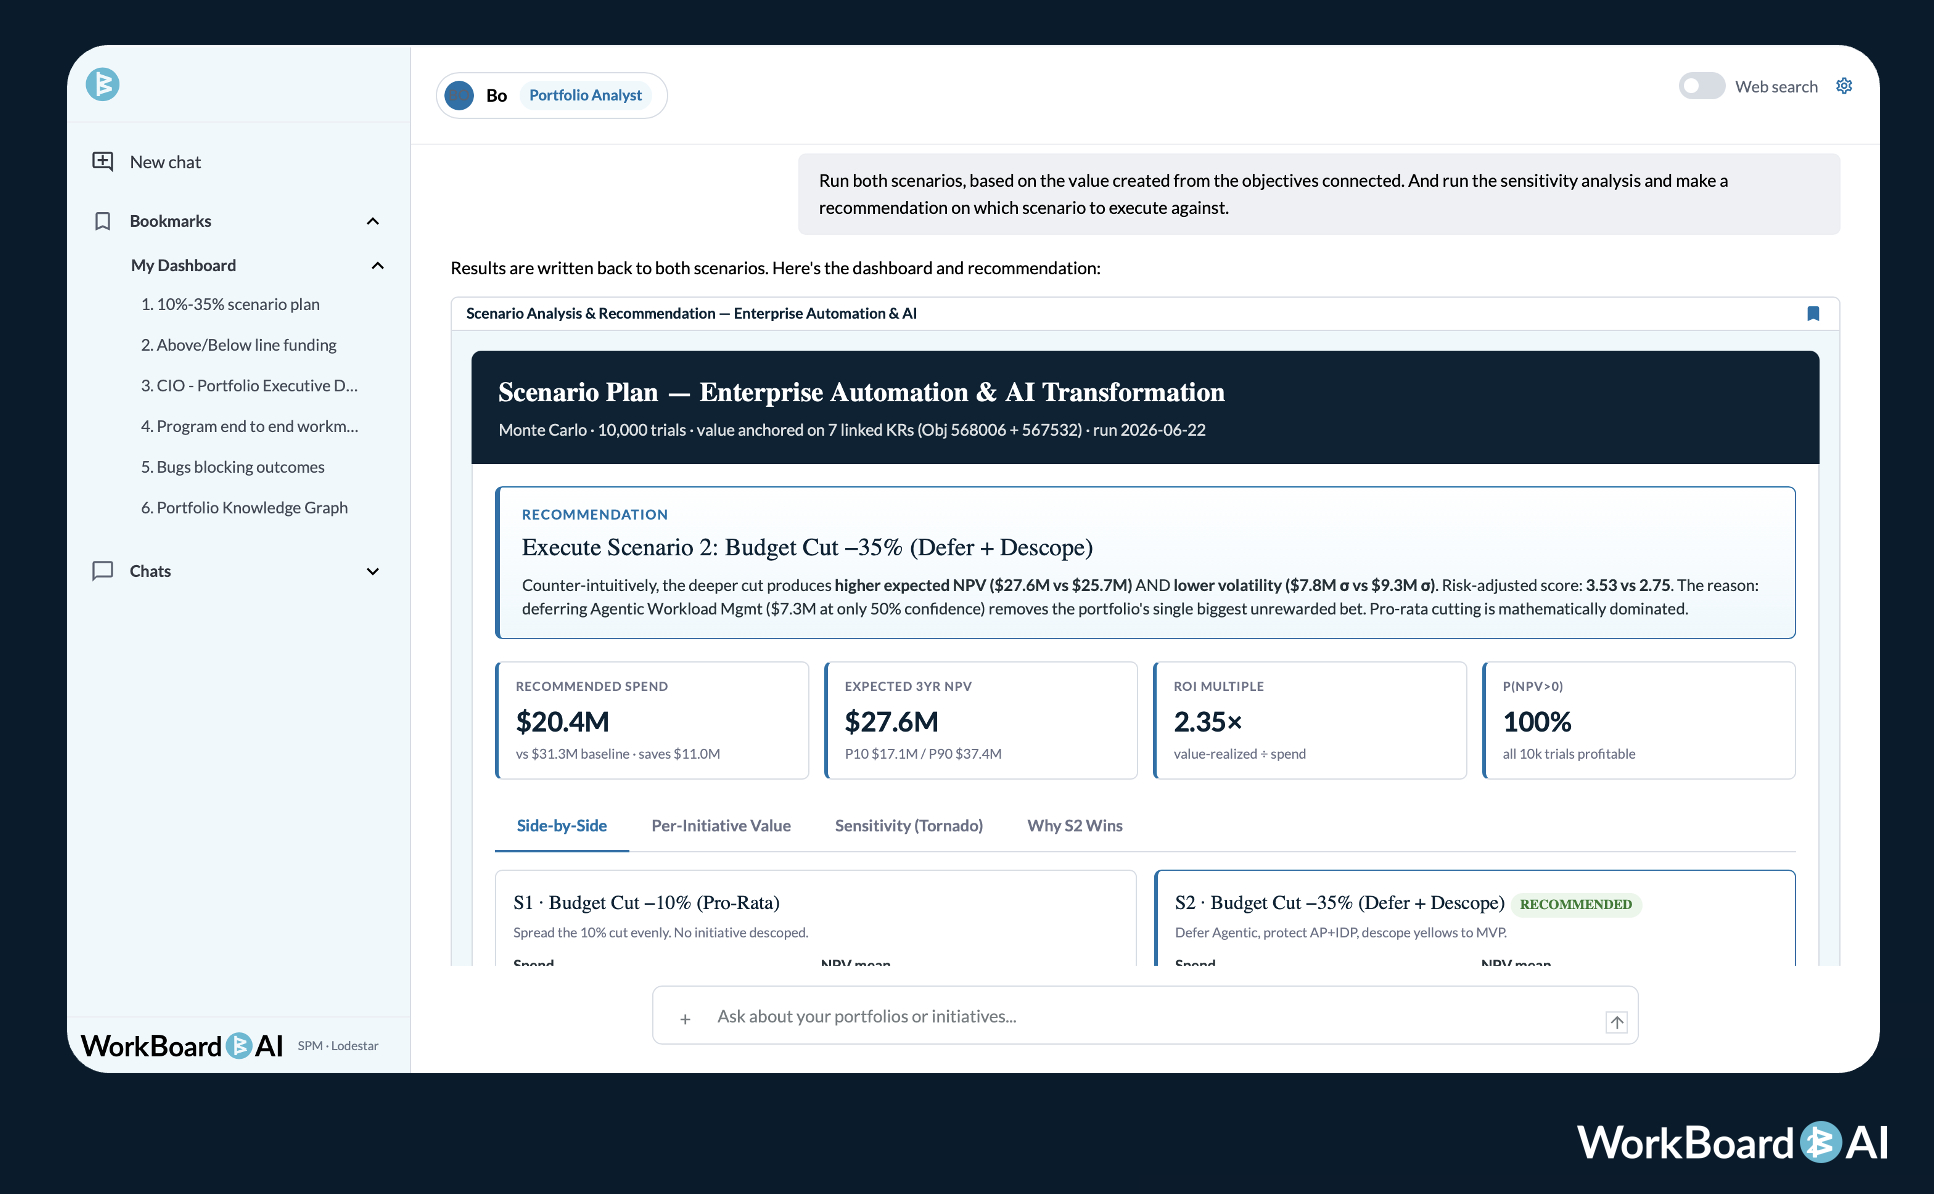Open bookmark Above/Below line funding
The width and height of the screenshot is (1934, 1194).
(238, 345)
